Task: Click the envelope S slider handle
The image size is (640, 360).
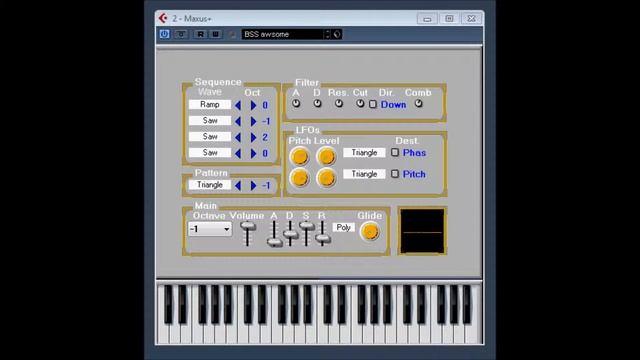Action: [x=307, y=226]
